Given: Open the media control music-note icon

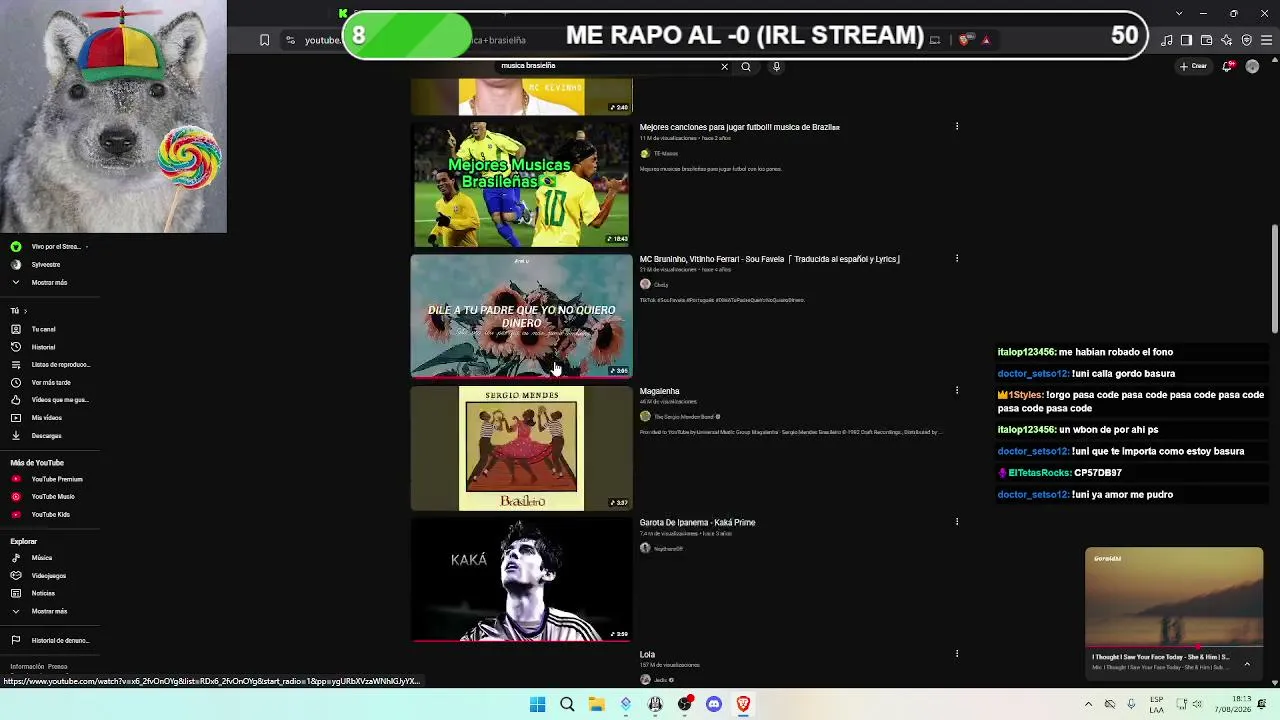Looking at the screenshot, I should point(1167,40).
